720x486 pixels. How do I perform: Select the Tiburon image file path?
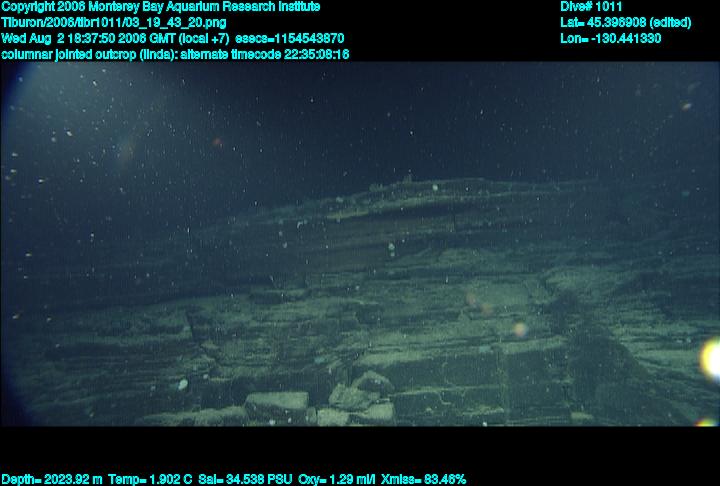113,22
